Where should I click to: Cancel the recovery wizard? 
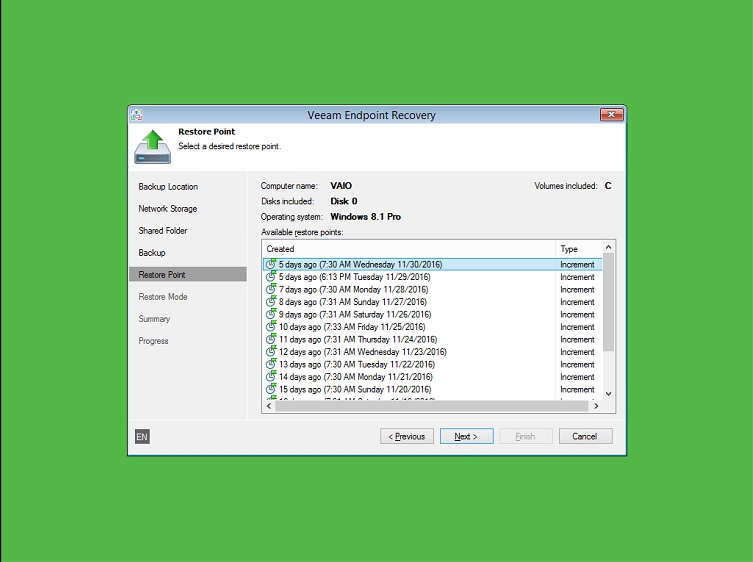pos(585,436)
